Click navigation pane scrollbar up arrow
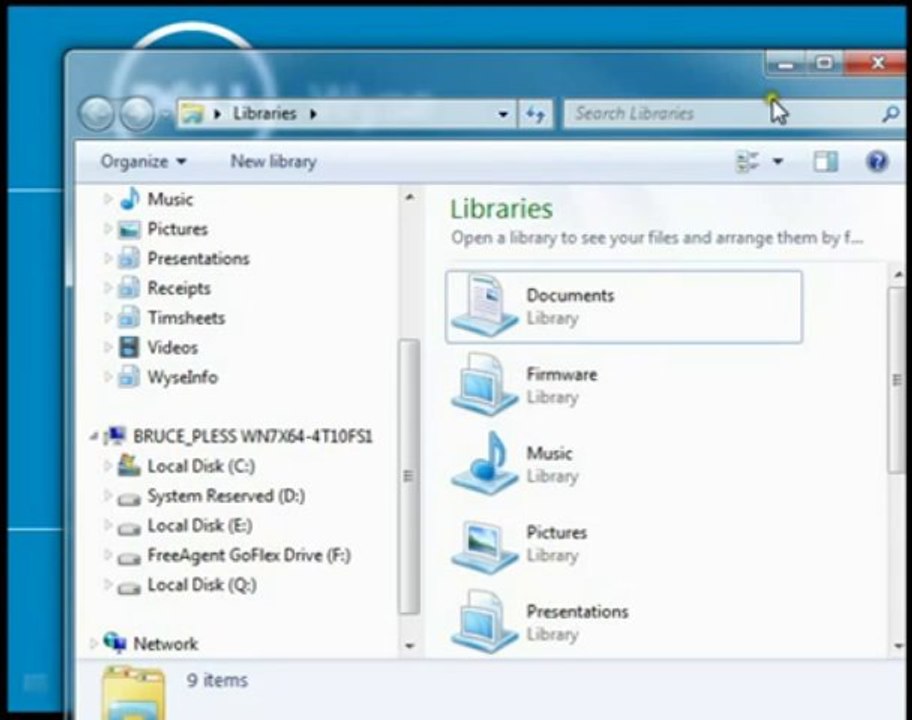Image resolution: width=912 pixels, height=720 pixels. tap(409, 198)
